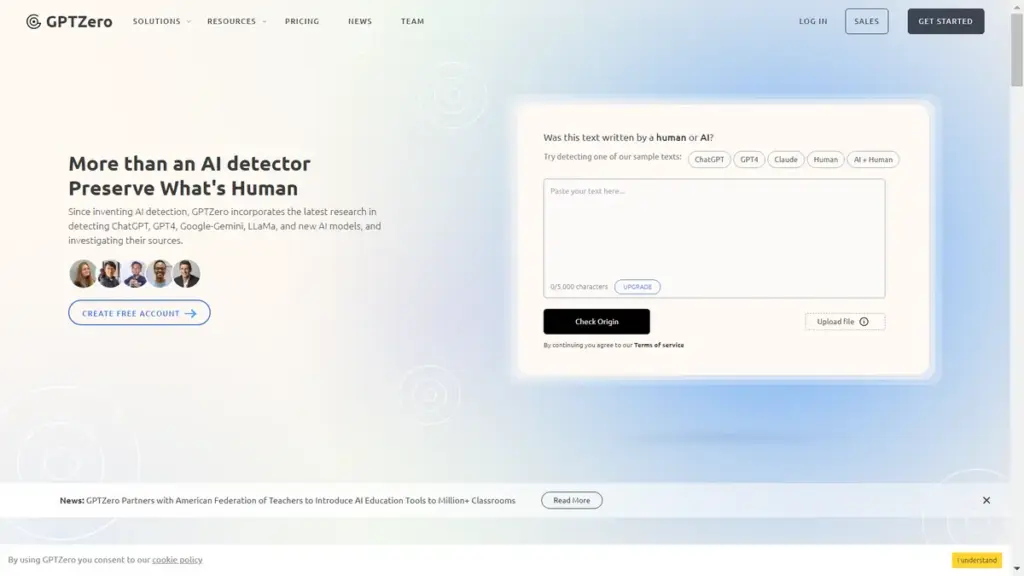This screenshot has width=1024, height=576.
Task: Select the Human sample text
Action: [x=825, y=159]
